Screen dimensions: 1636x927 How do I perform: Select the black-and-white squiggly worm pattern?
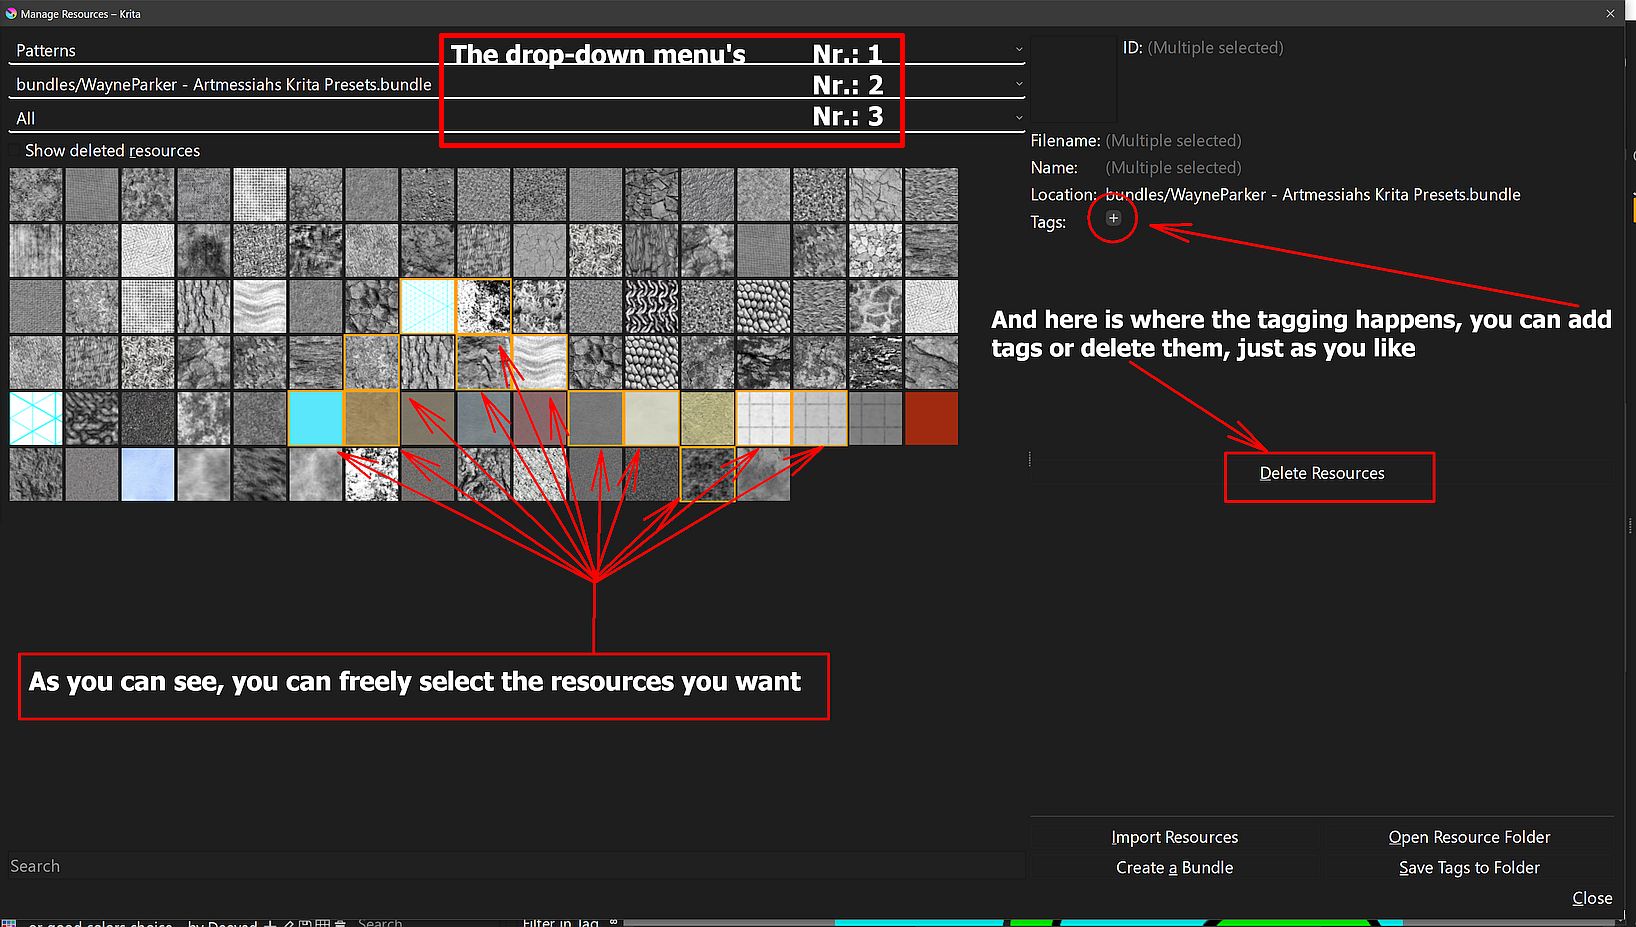coord(651,306)
